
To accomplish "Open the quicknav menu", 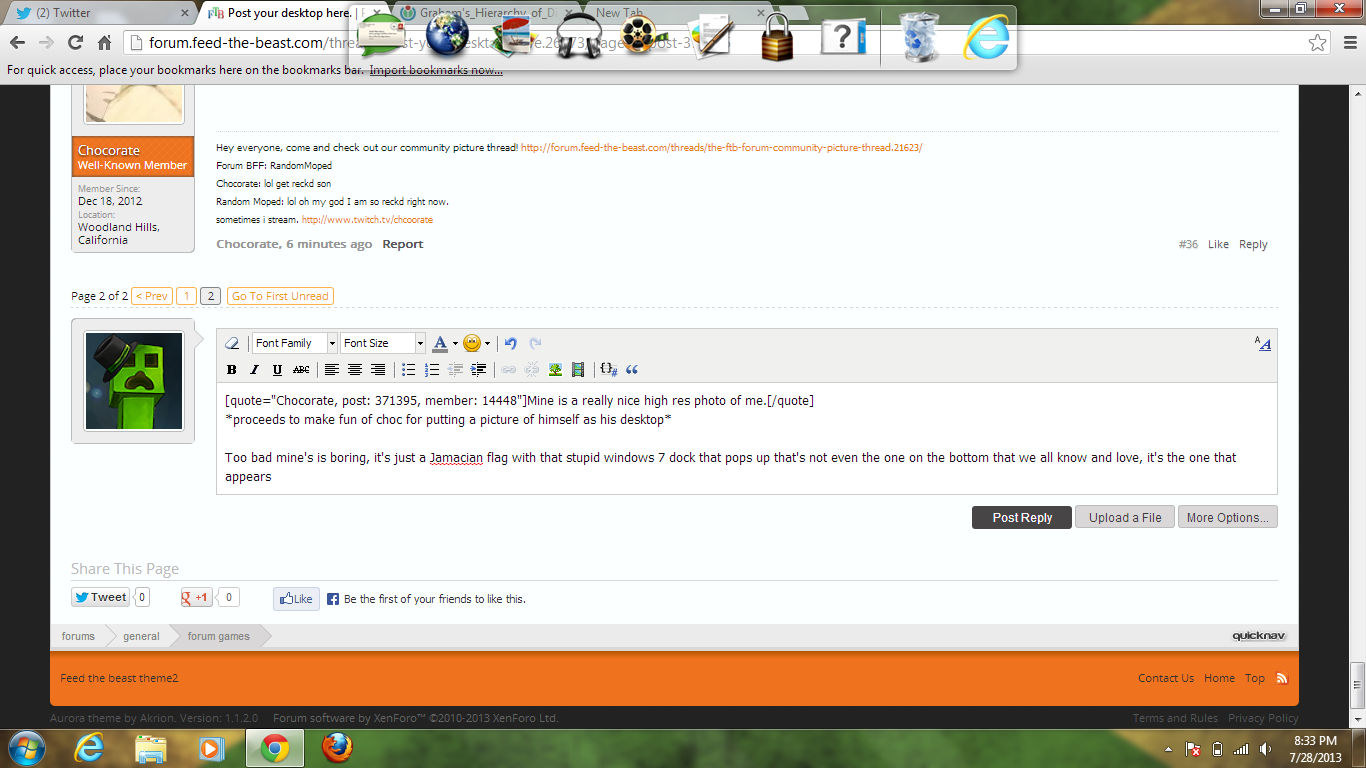I will coord(1259,636).
